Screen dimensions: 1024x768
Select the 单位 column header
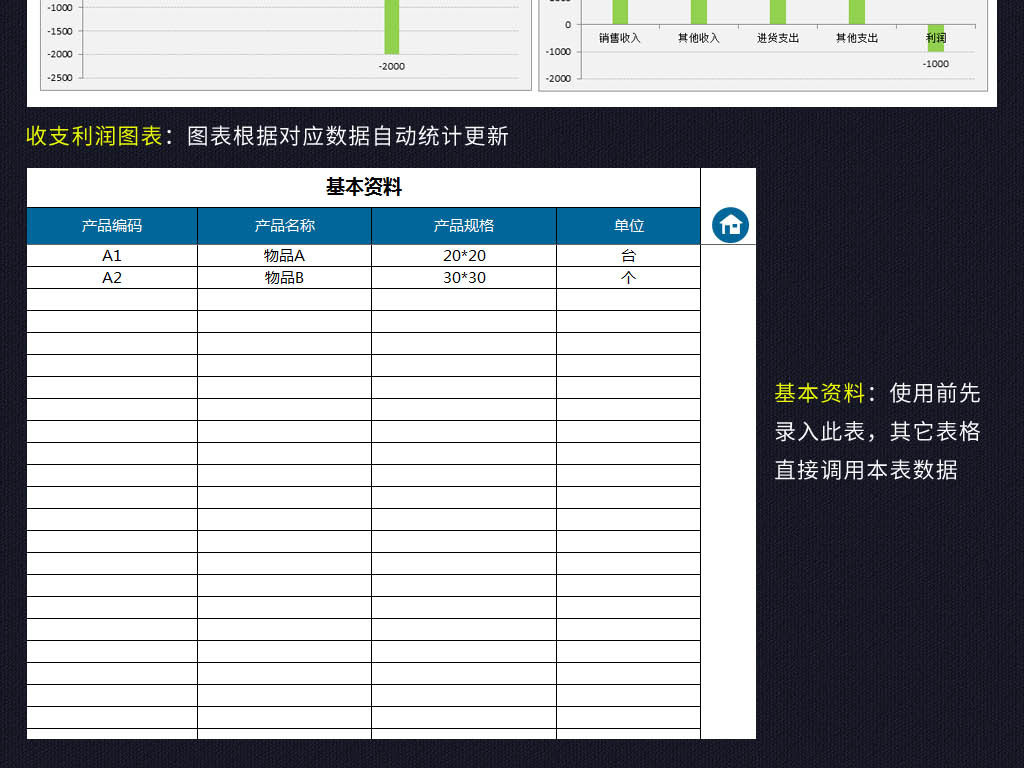click(628, 226)
